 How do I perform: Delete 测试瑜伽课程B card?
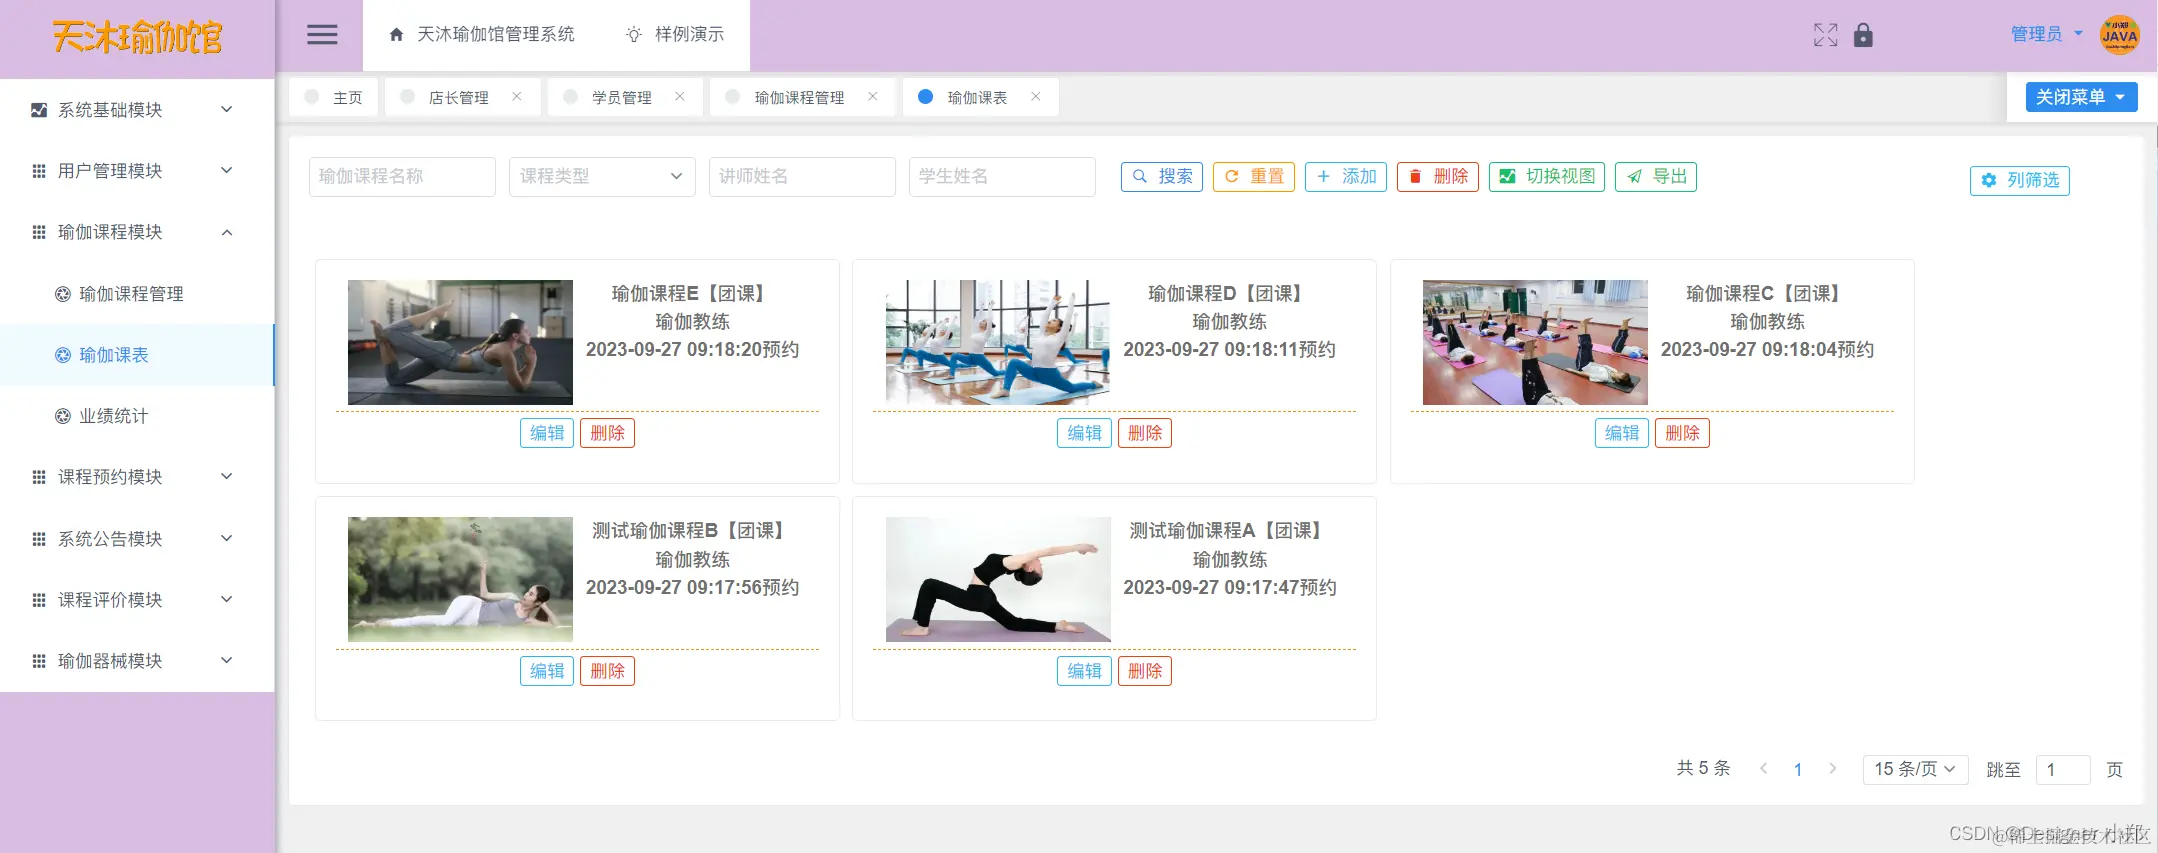(607, 671)
